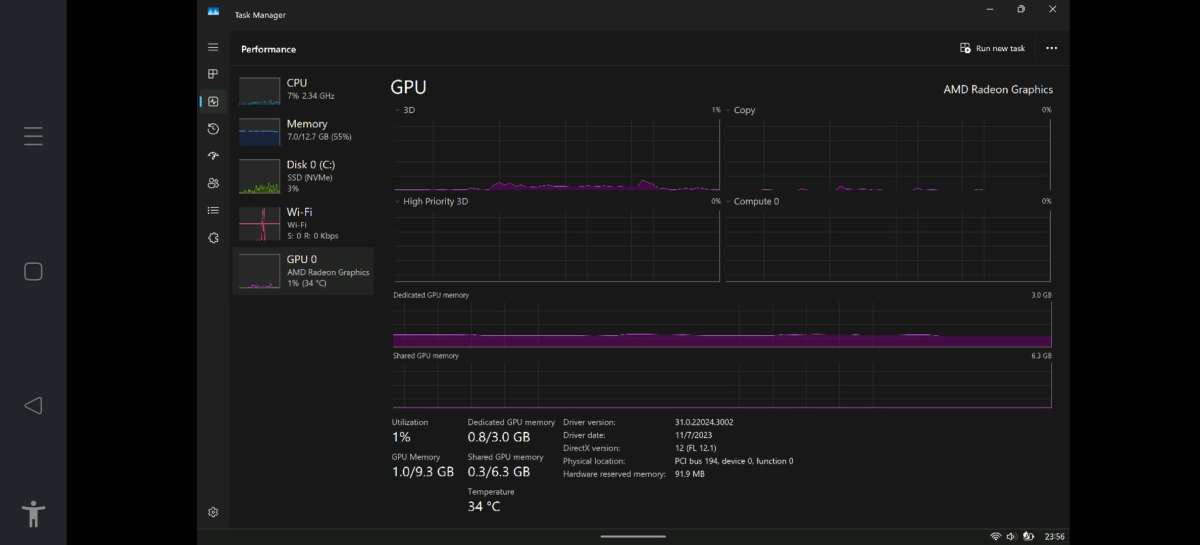Viewport: 1200px width, 545px height.
Task: Open Wi-Fi icon in taskbar tray
Action: point(995,537)
